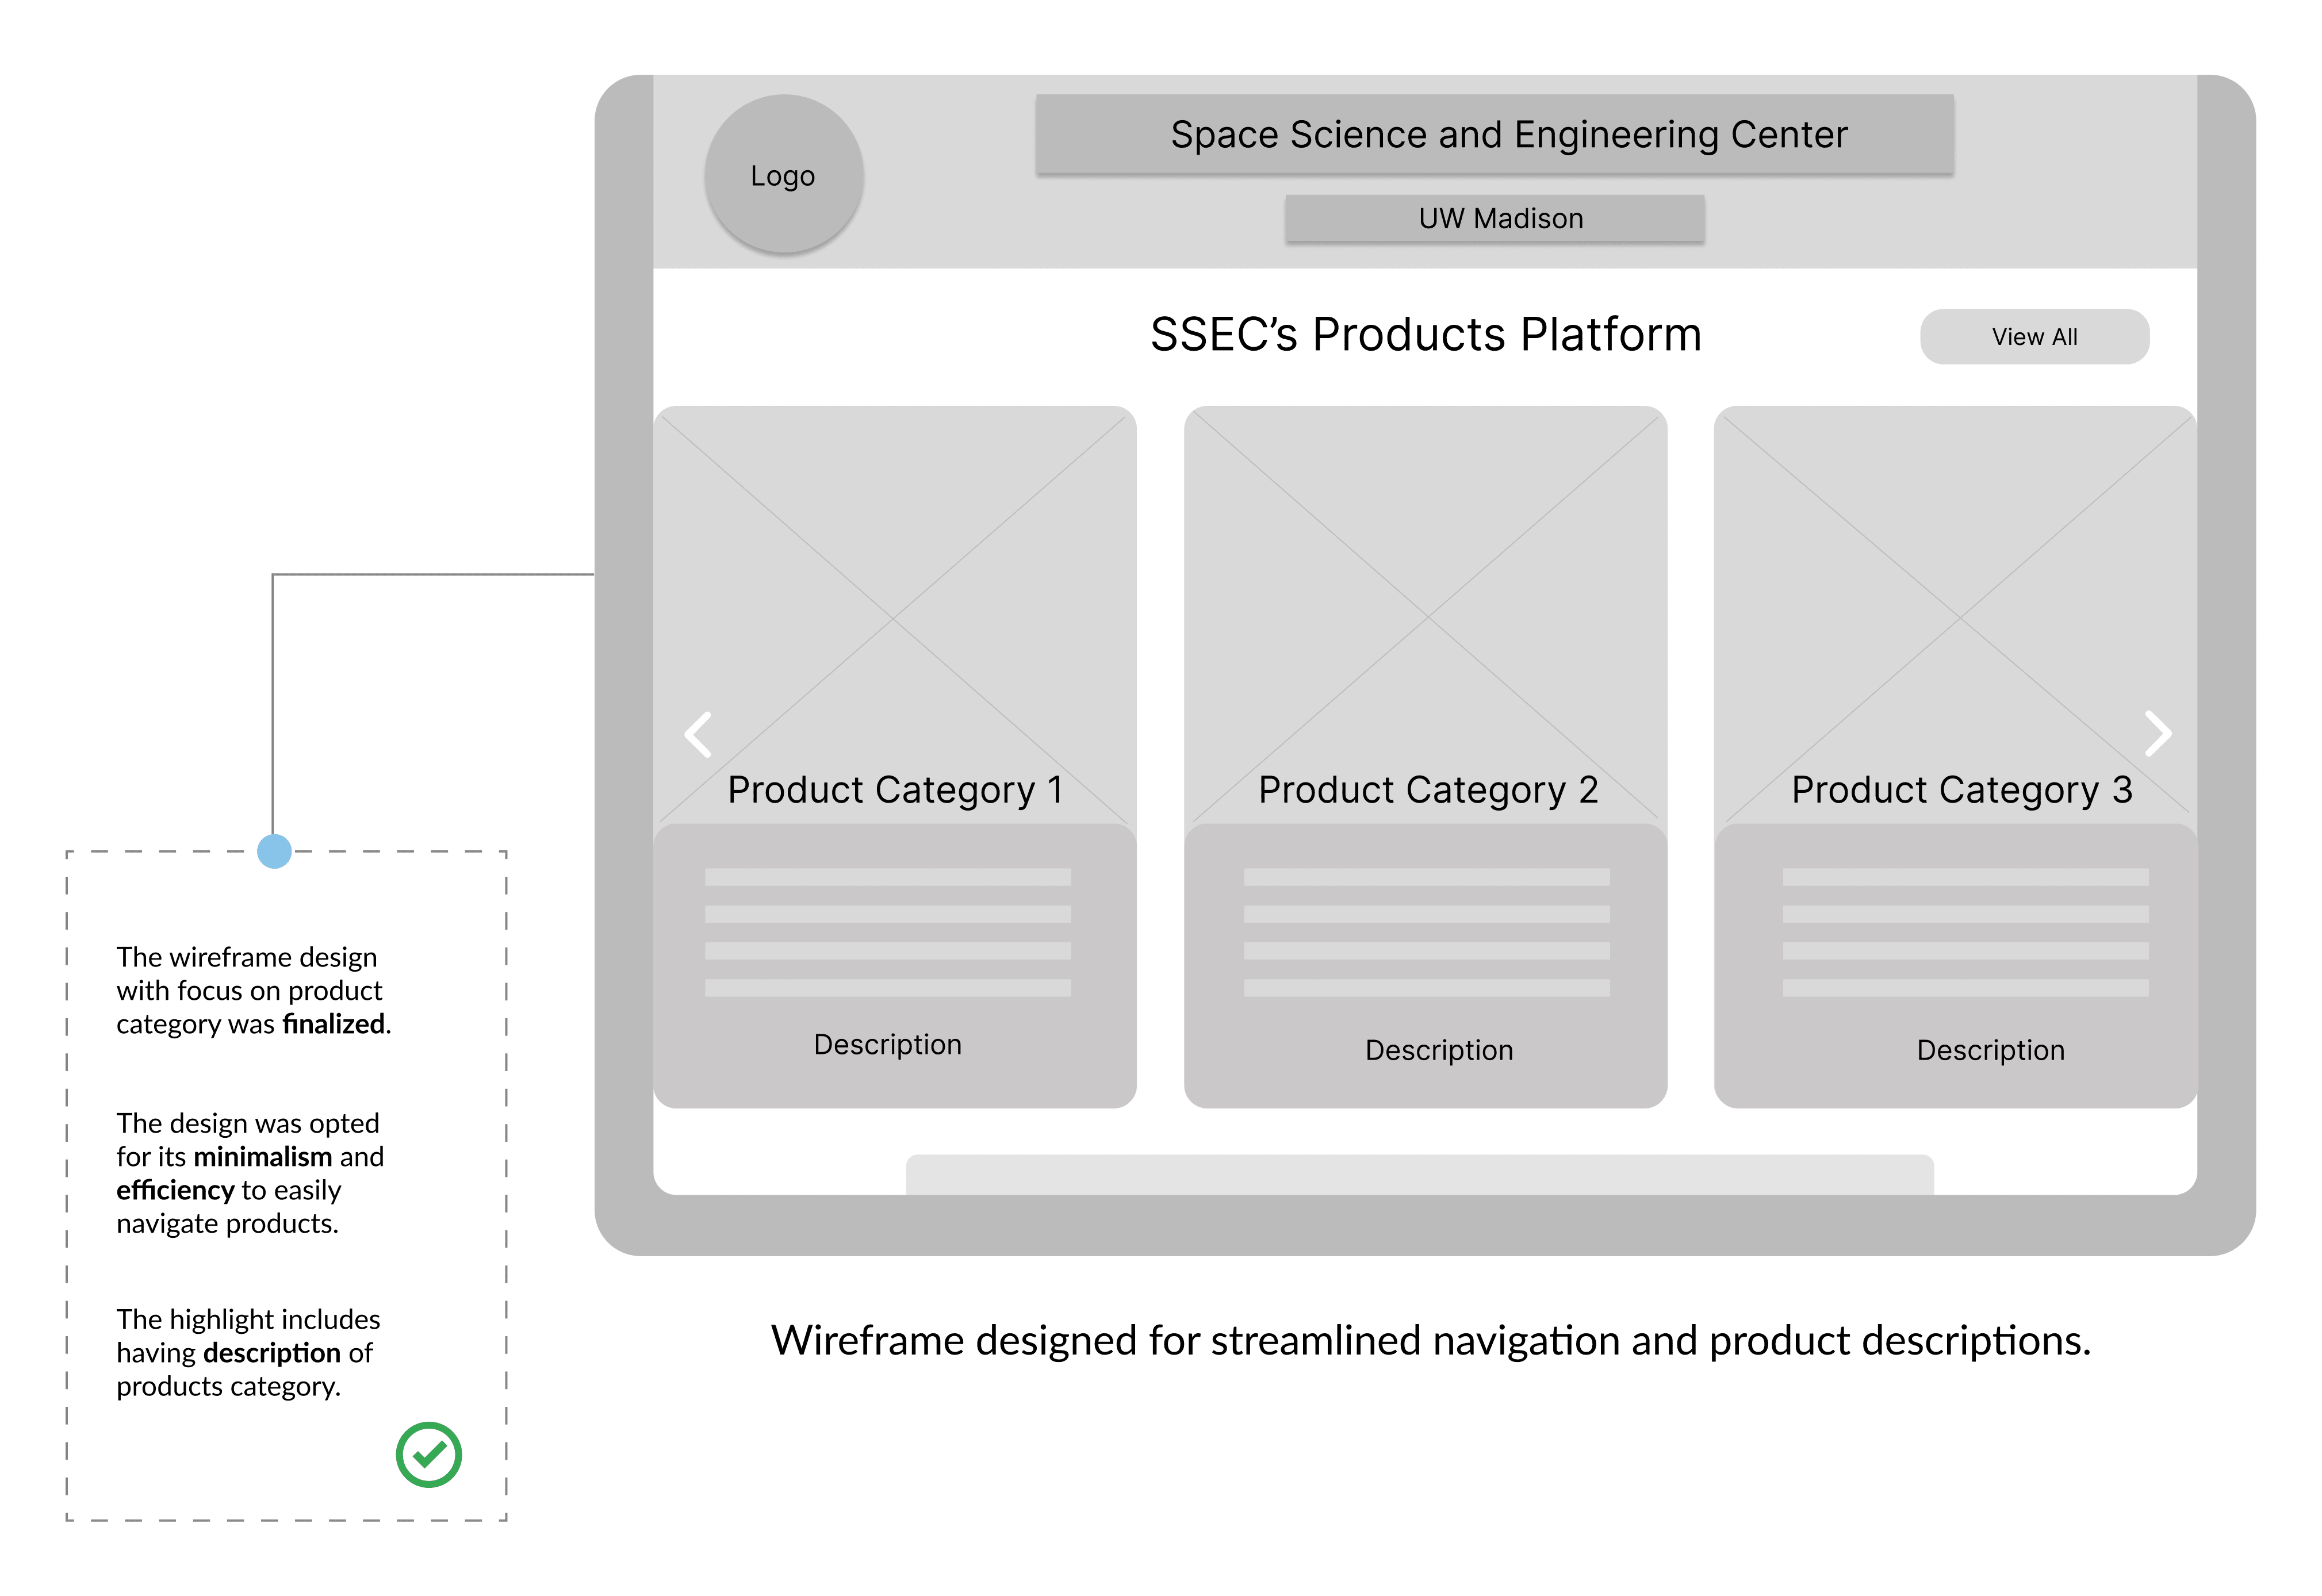Click the green checkmark circle icon
The width and height of the screenshot is (2322, 1596).
point(429,1455)
